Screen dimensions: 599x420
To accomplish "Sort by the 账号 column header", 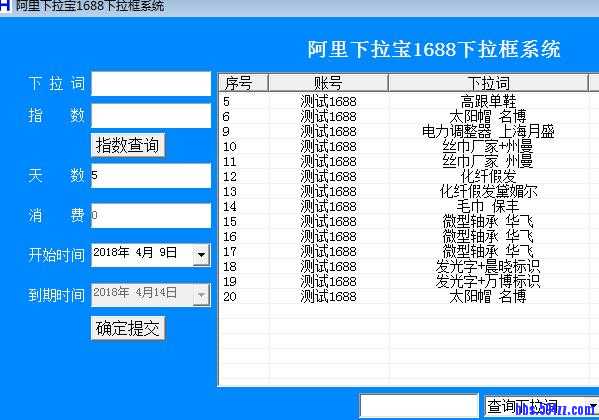I will click(x=328, y=83).
